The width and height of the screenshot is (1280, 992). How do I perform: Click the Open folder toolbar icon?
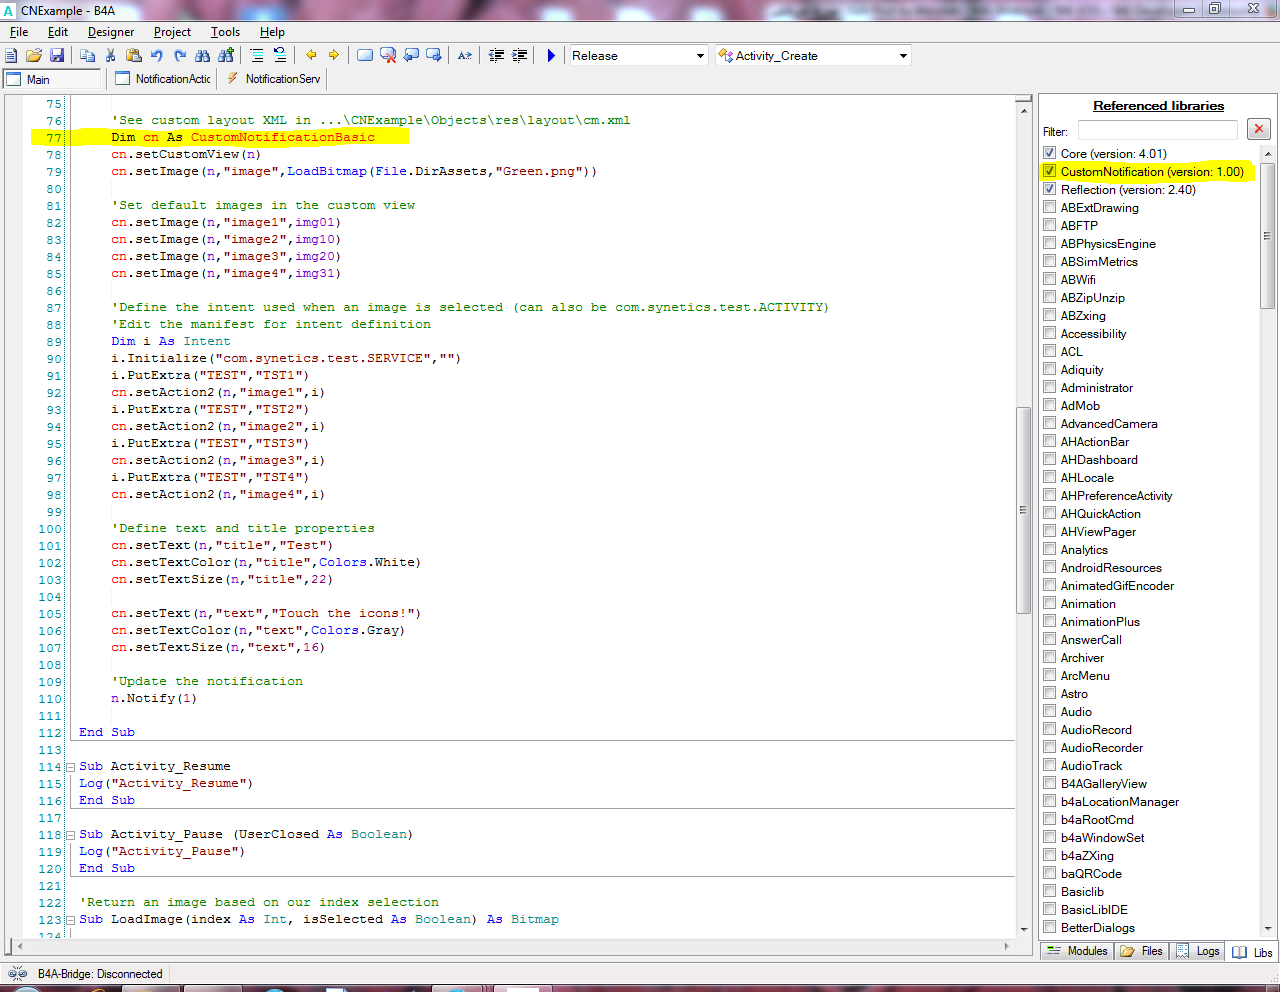tap(34, 56)
